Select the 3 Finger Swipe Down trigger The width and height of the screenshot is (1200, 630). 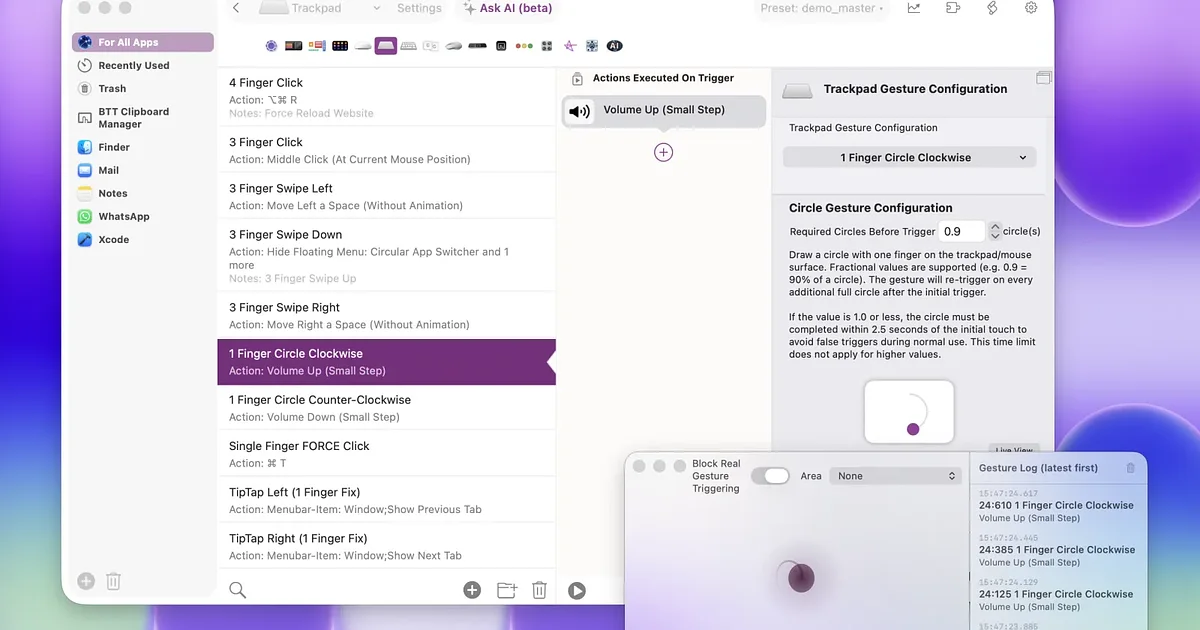coord(386,256)
